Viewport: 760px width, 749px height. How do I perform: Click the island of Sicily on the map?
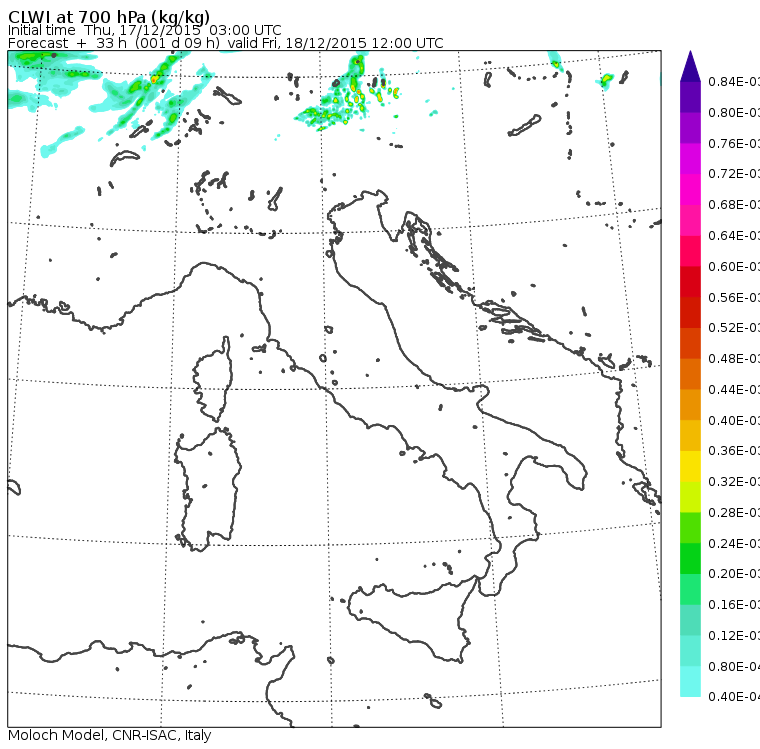tap(412, 618)
